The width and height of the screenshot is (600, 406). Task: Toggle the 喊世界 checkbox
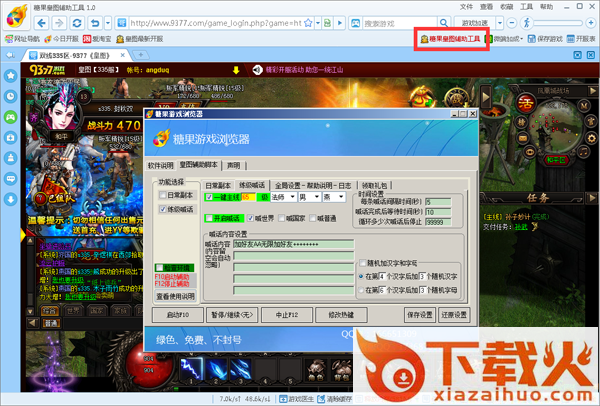[x=250, y=218]
